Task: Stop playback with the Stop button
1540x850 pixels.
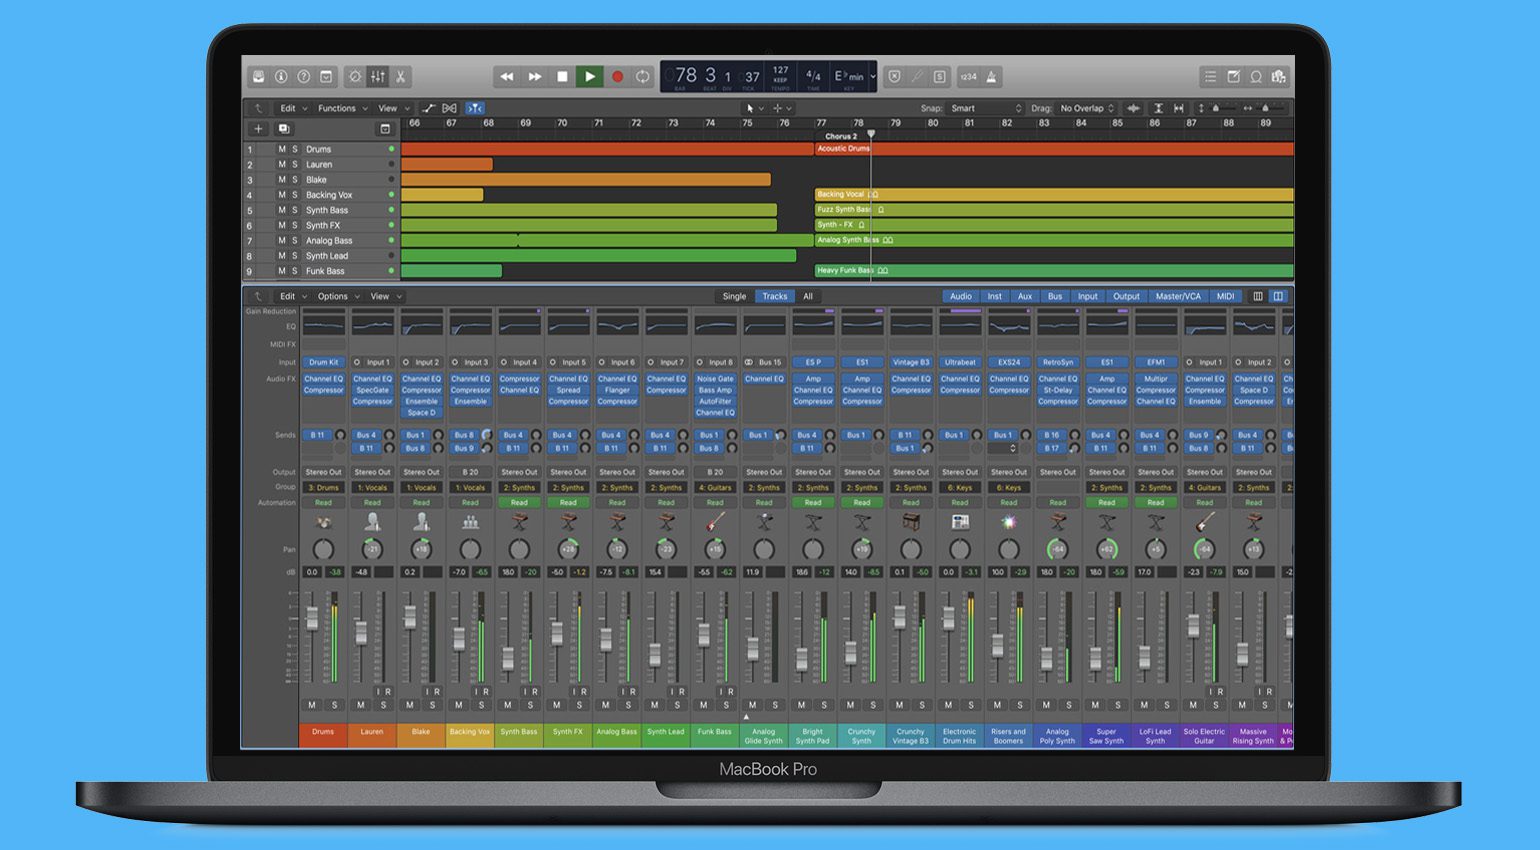Action: pyautogui.click(x=562, y=77)
